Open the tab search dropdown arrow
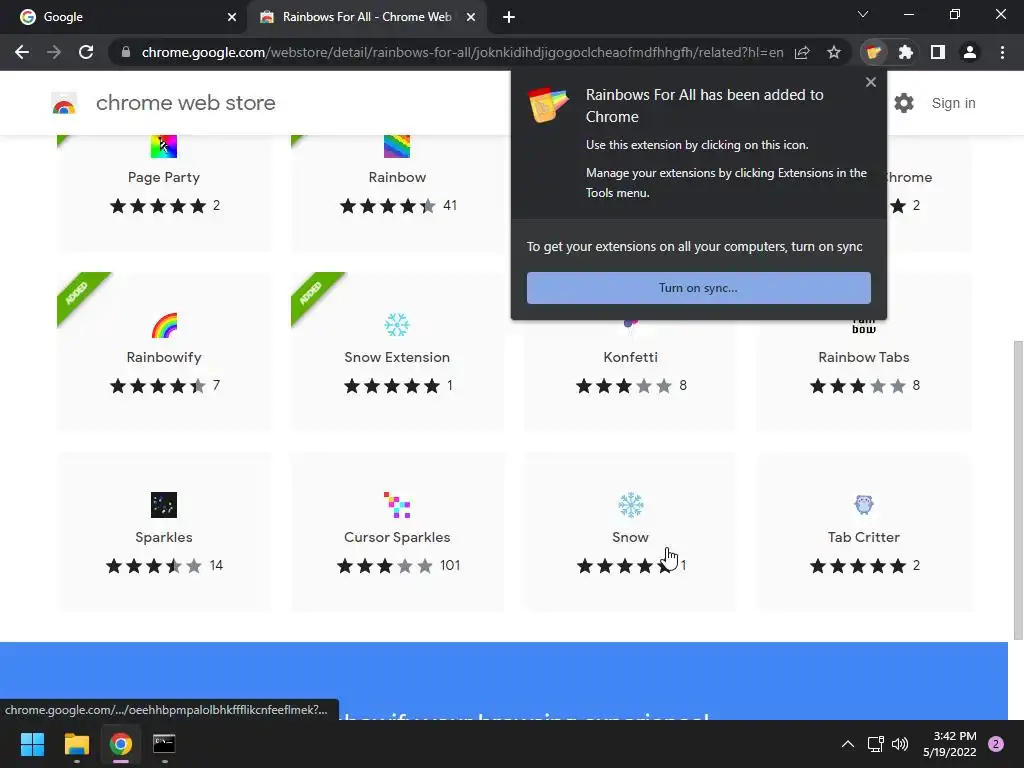 (863, 14)
